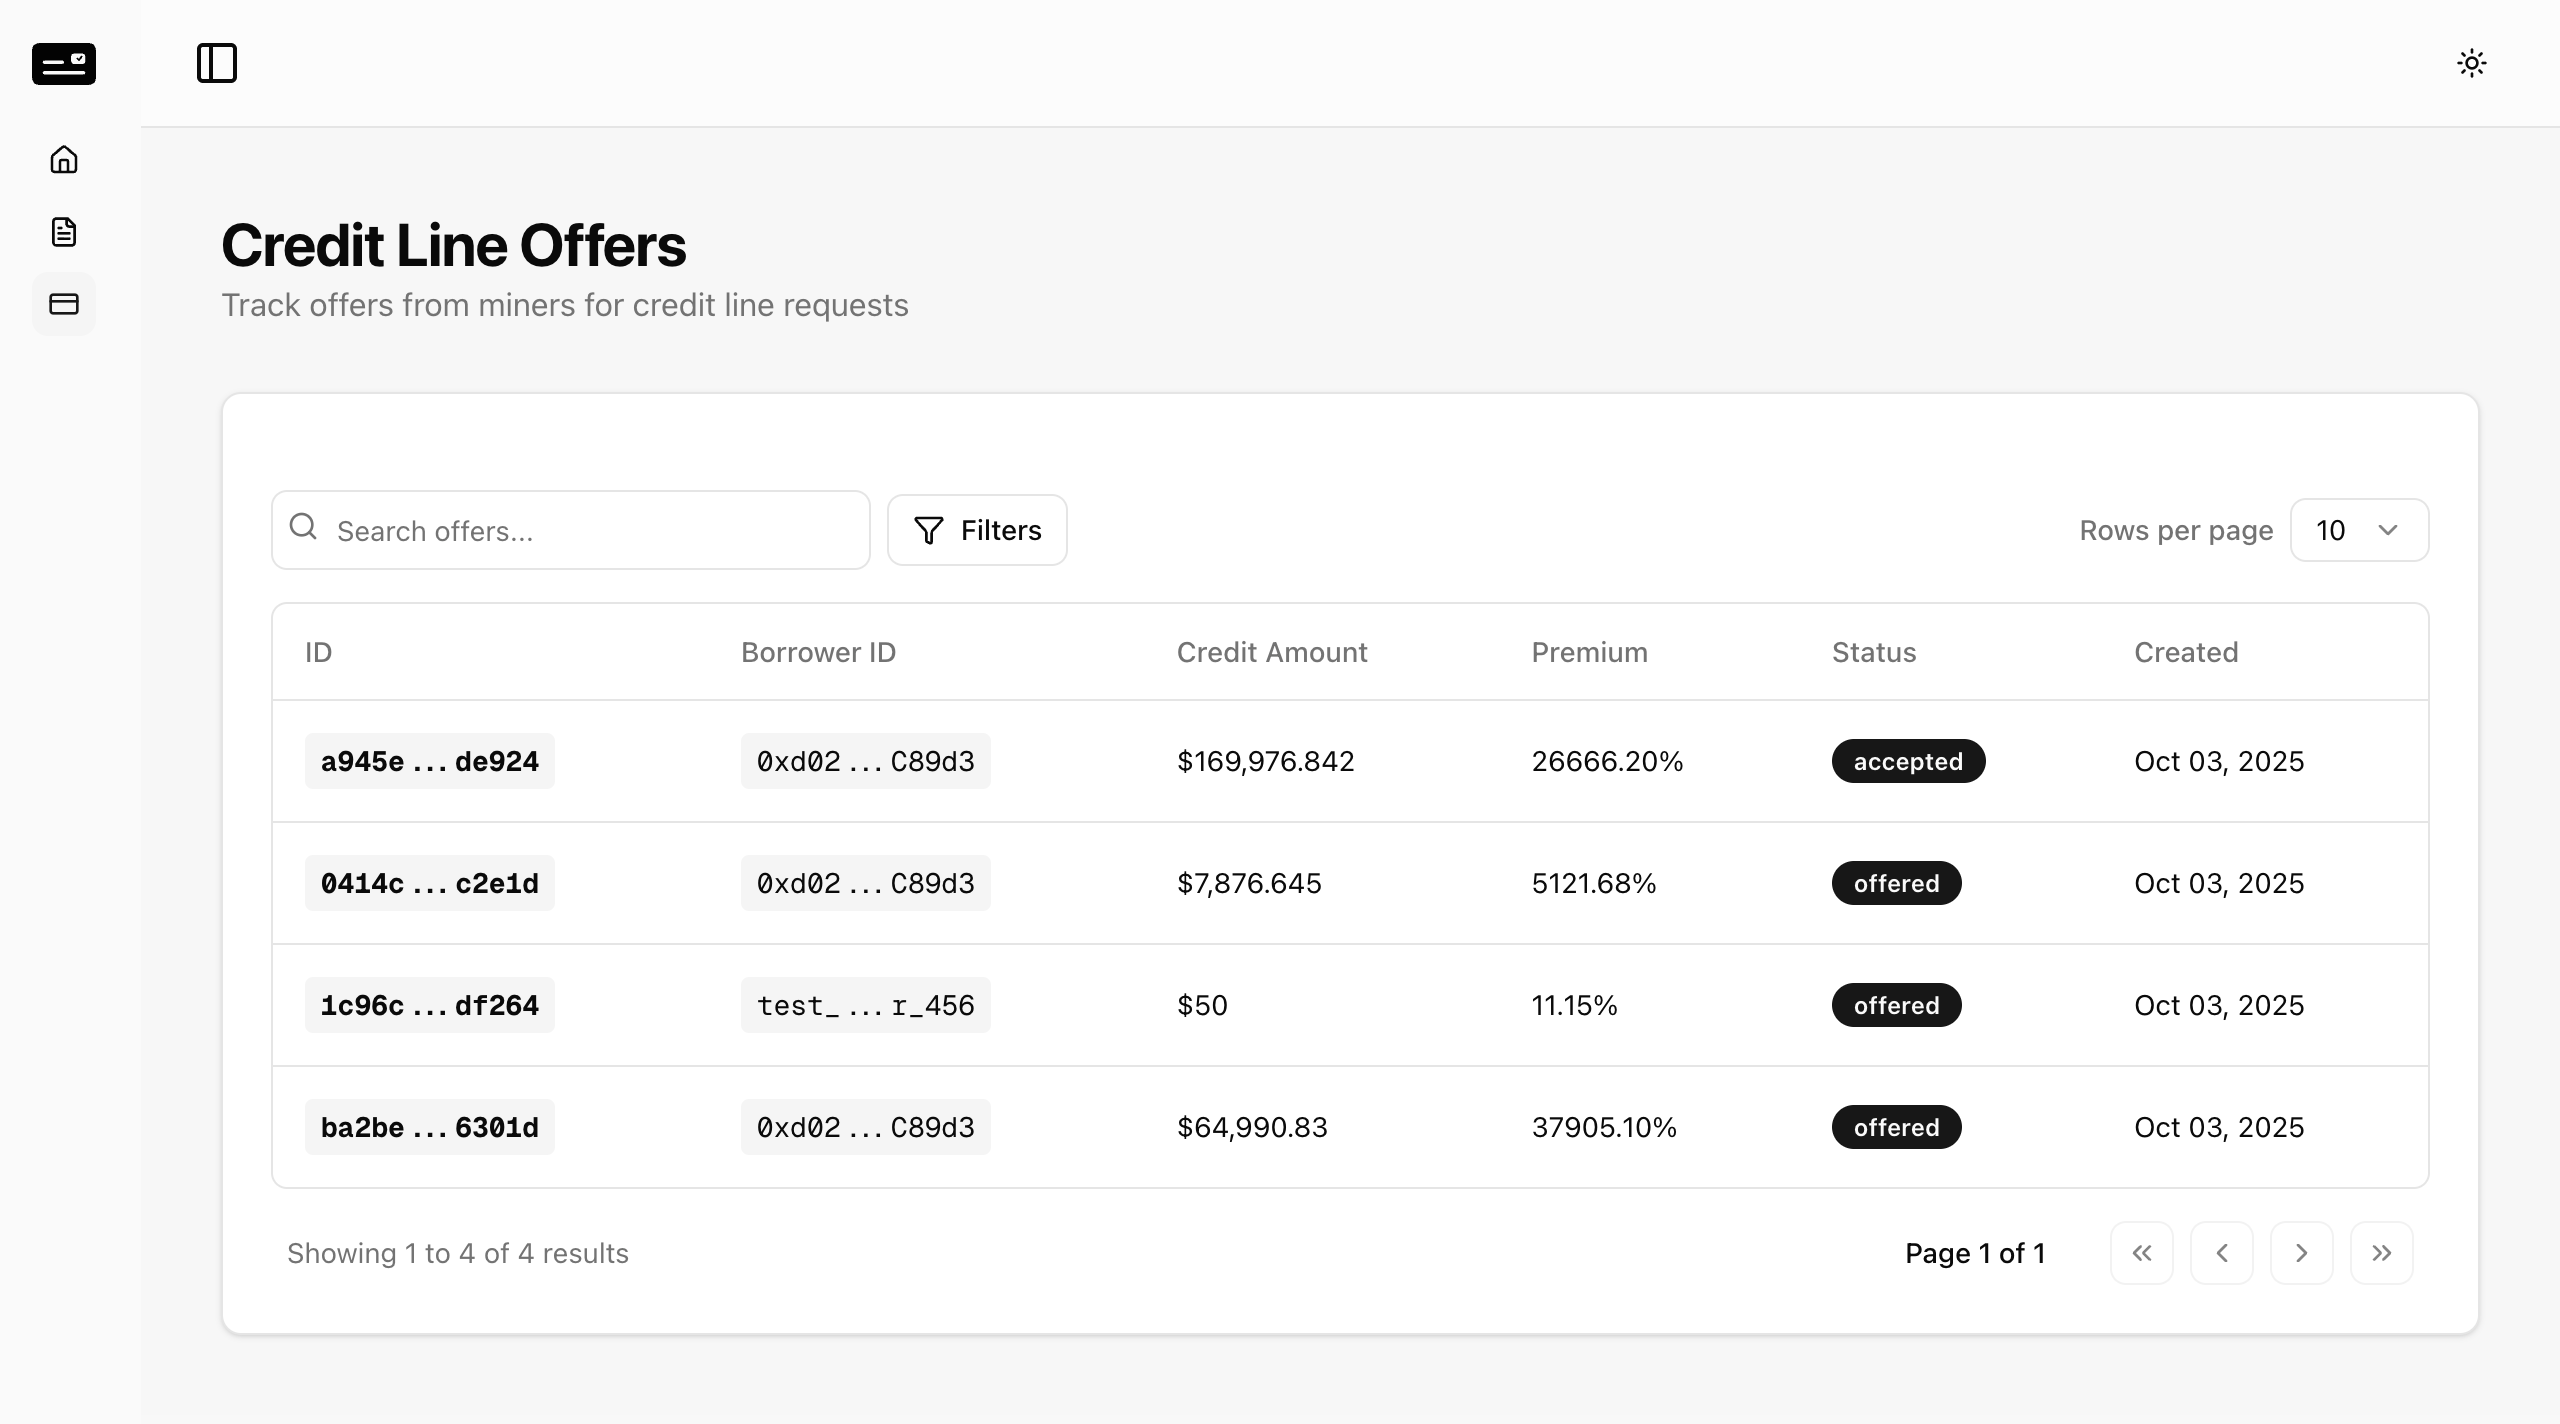Click credit amount $64,990.83
Screen dimensions: 2560x1424
(x=1252, y=1127)
